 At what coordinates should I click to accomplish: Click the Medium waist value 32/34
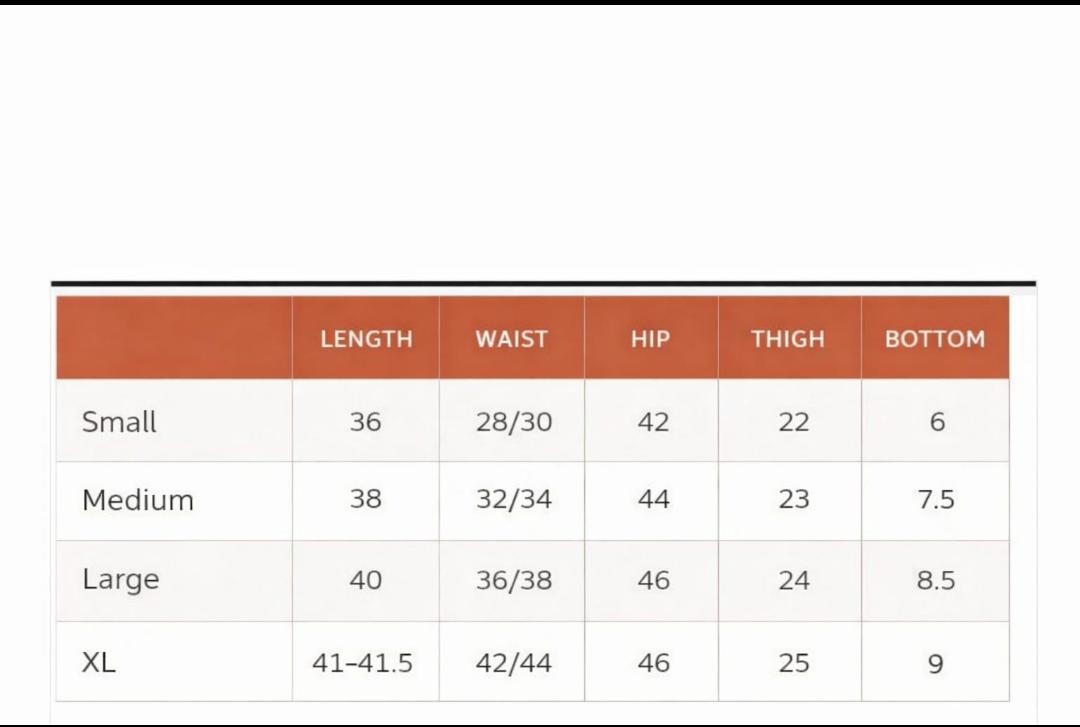click(x=514, y=500)
